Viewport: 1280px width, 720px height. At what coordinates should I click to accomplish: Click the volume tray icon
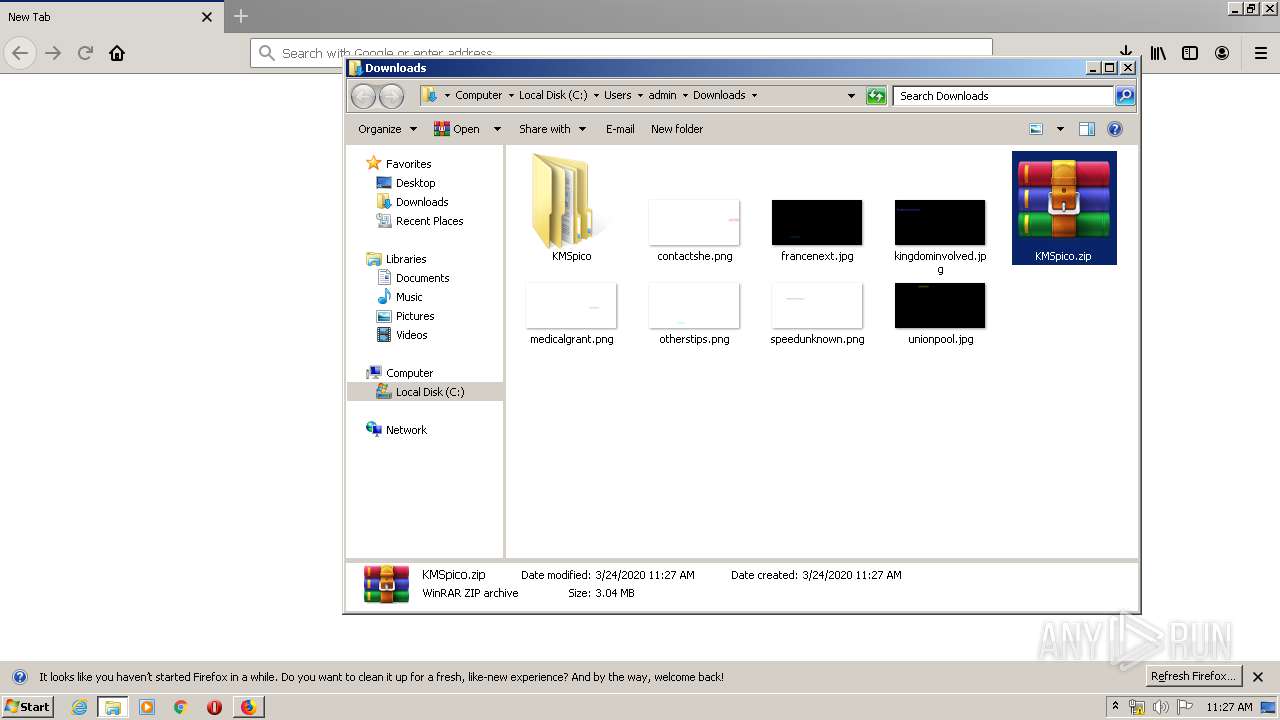tap(1161, 707)
